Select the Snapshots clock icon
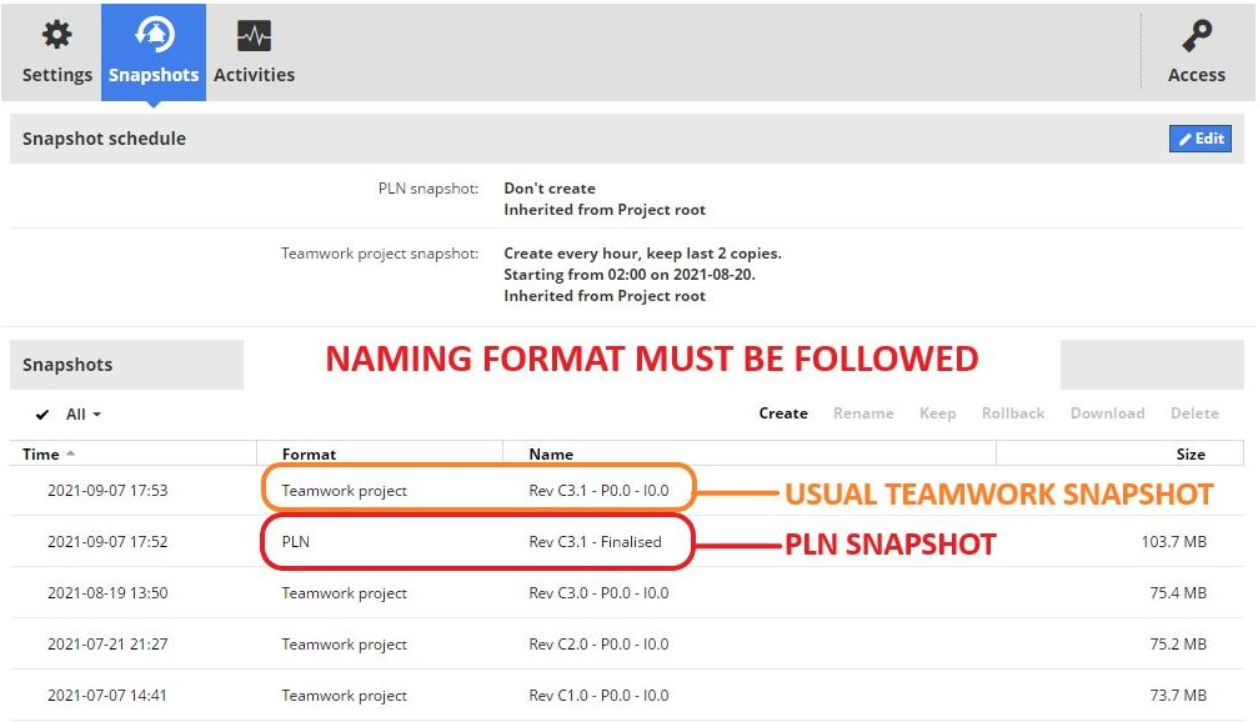This screenshot has width=1260, height=722. [154, 37]
